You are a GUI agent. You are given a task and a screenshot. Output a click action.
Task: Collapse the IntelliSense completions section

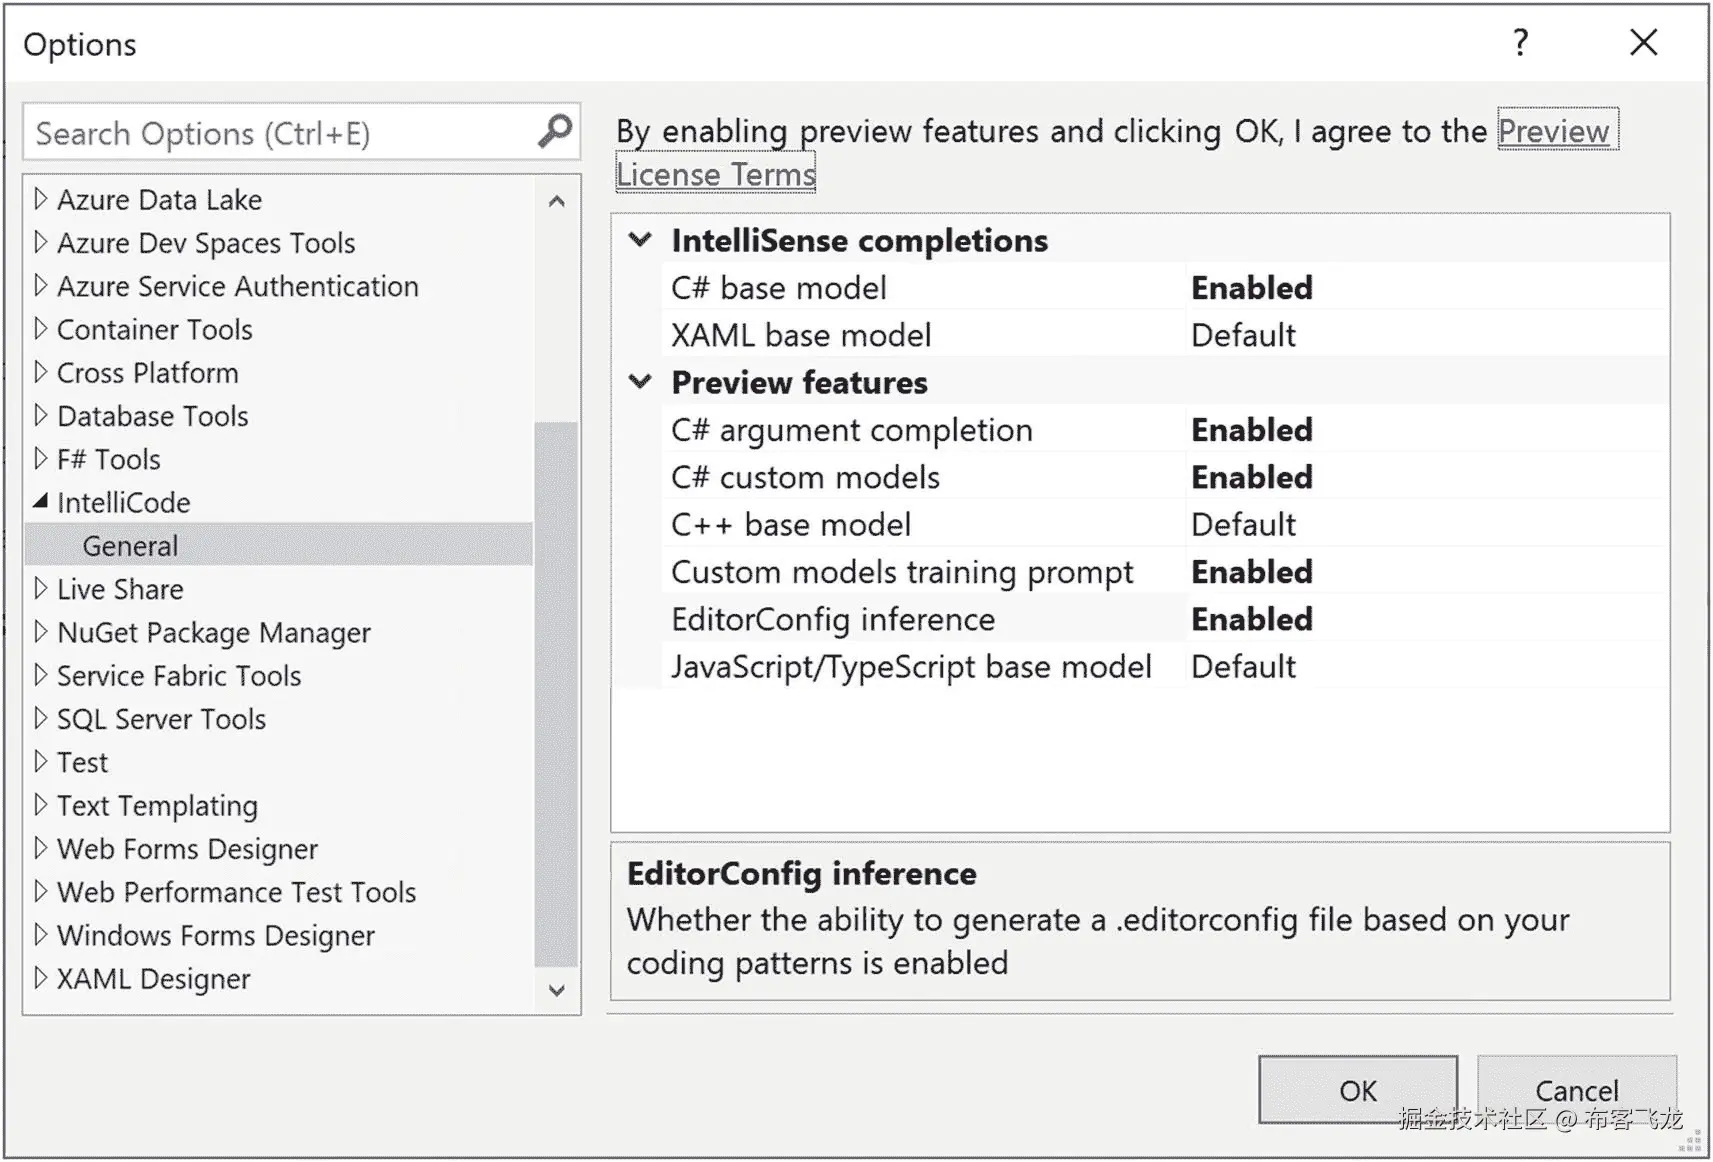point(640,240)
